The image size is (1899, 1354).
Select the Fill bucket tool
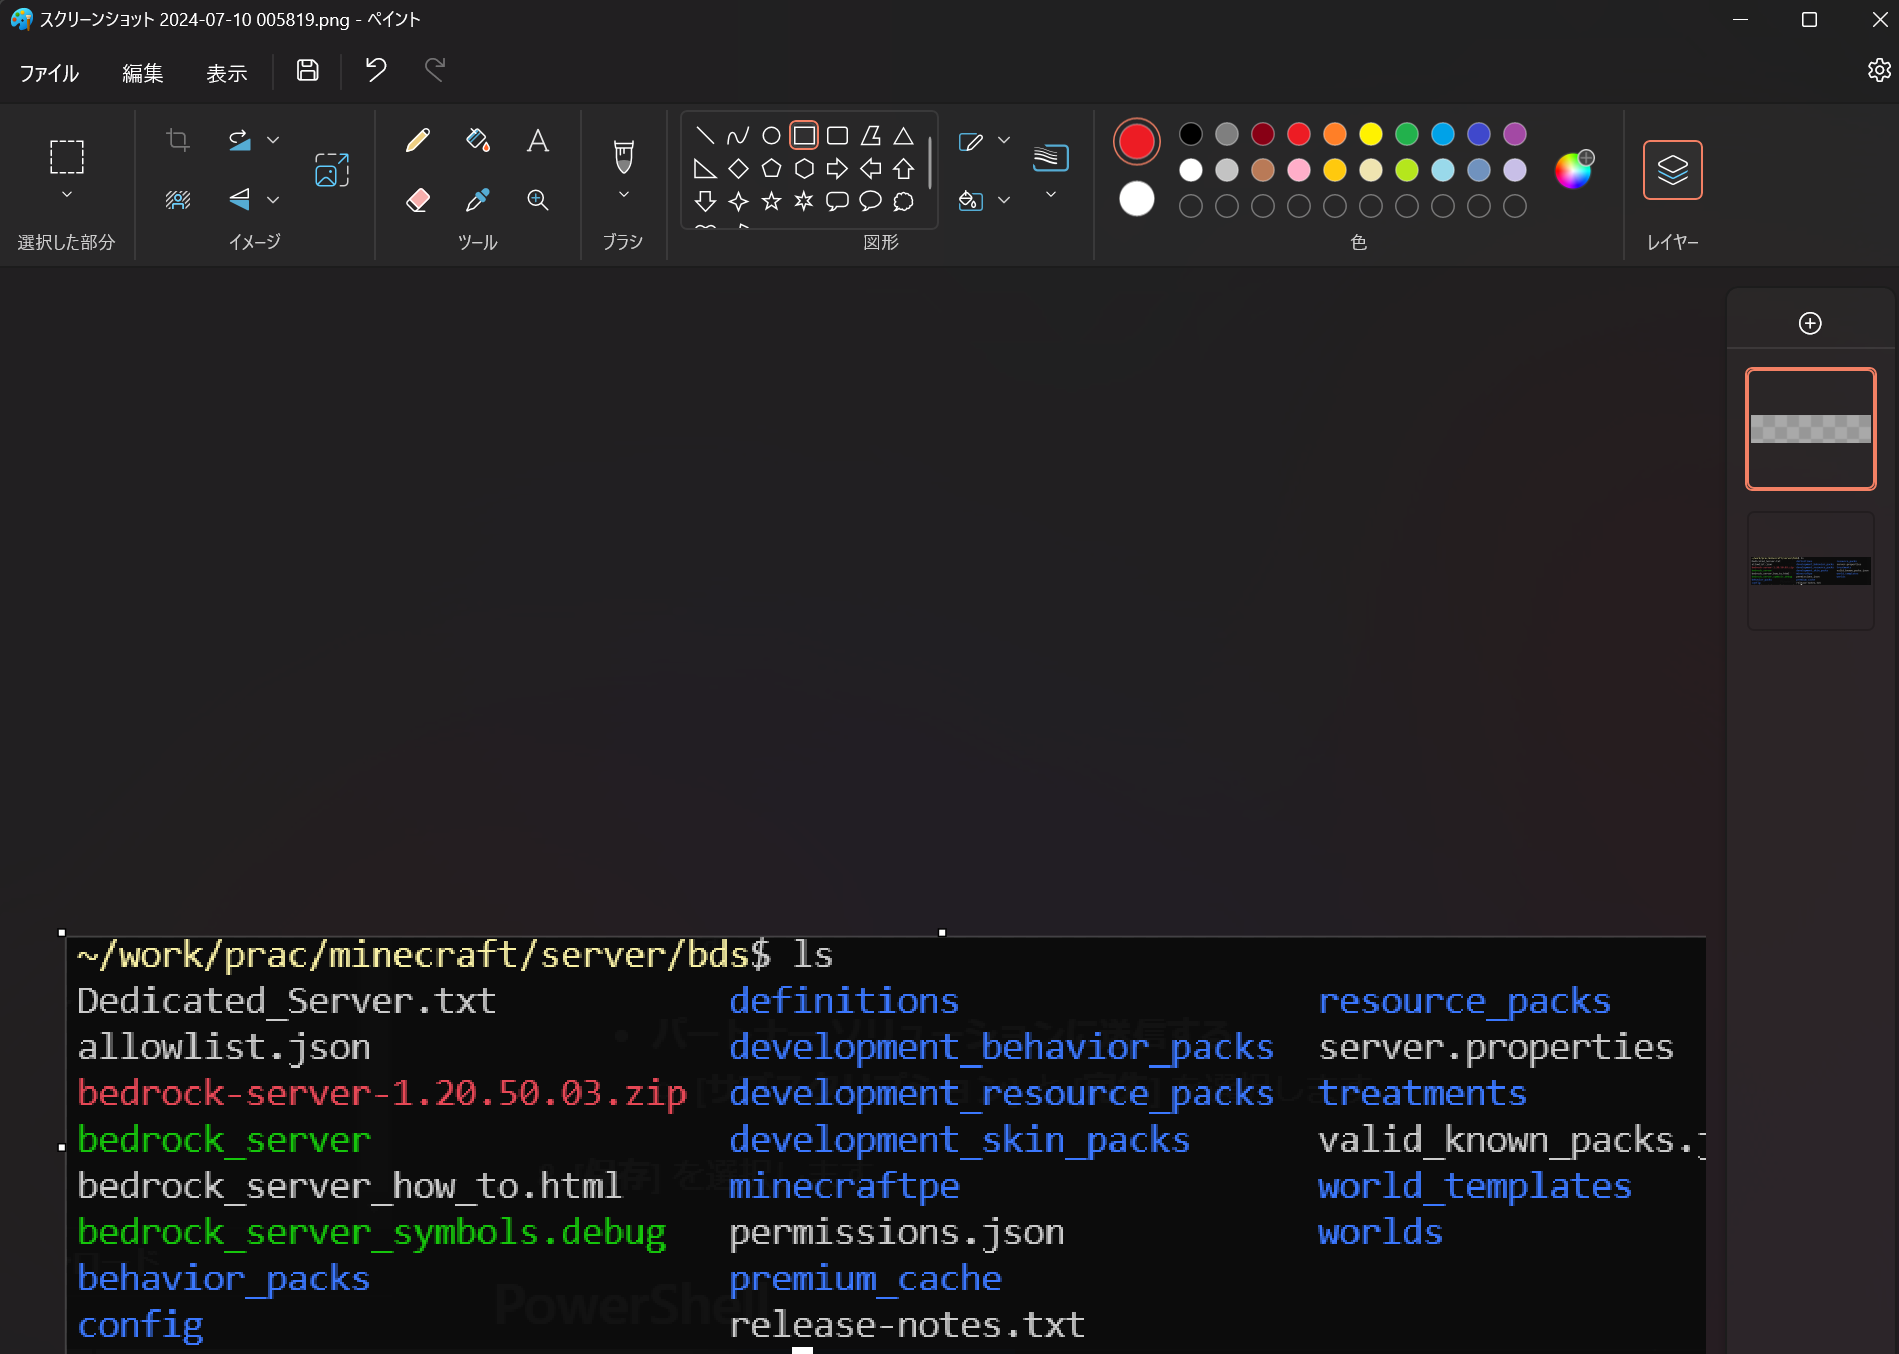[x=477, y=141]
